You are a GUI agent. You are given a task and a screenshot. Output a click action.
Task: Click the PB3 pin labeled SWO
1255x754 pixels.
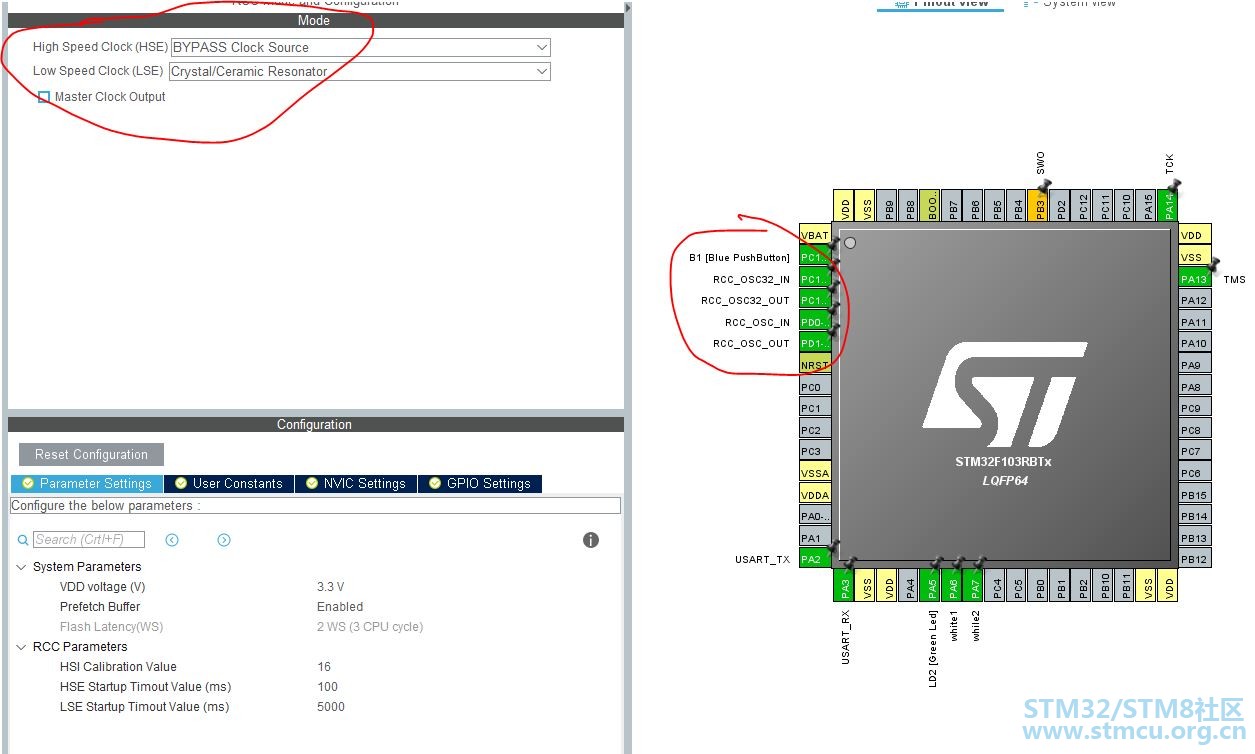1040,206
